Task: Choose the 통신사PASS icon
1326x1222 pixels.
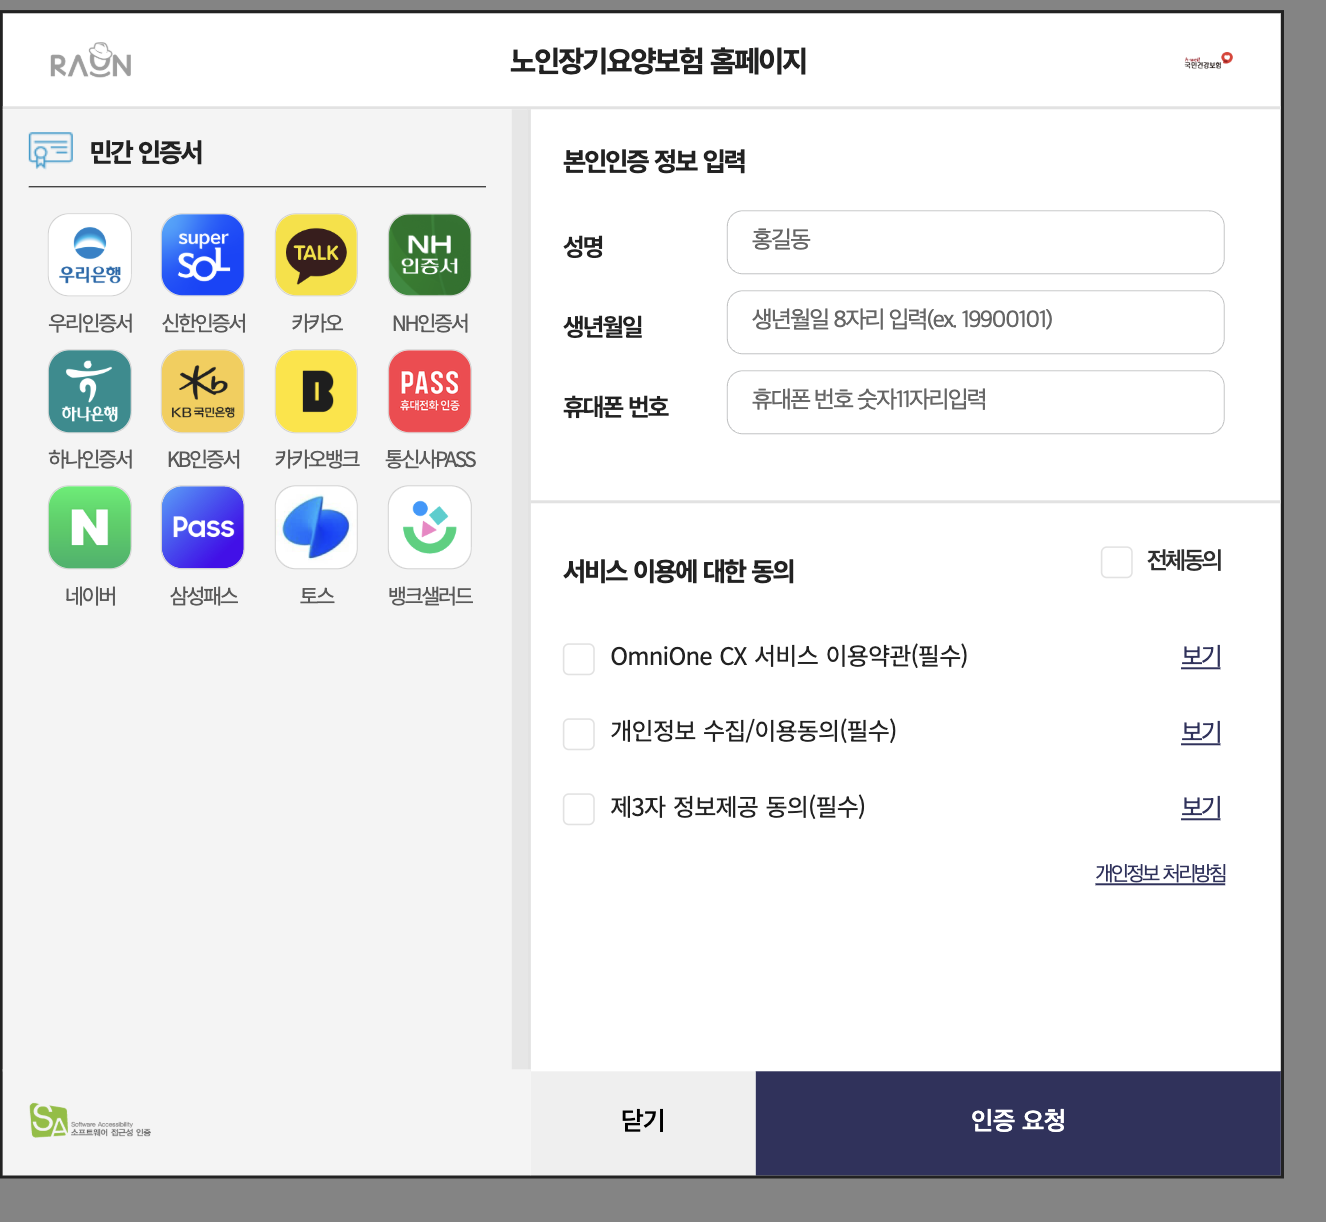Action: coord(430,391)
